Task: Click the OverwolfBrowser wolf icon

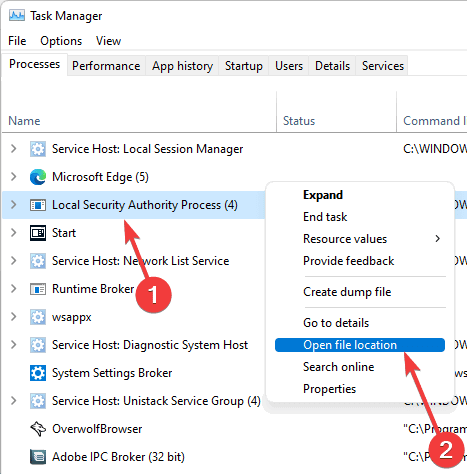Action: point(38,429)
